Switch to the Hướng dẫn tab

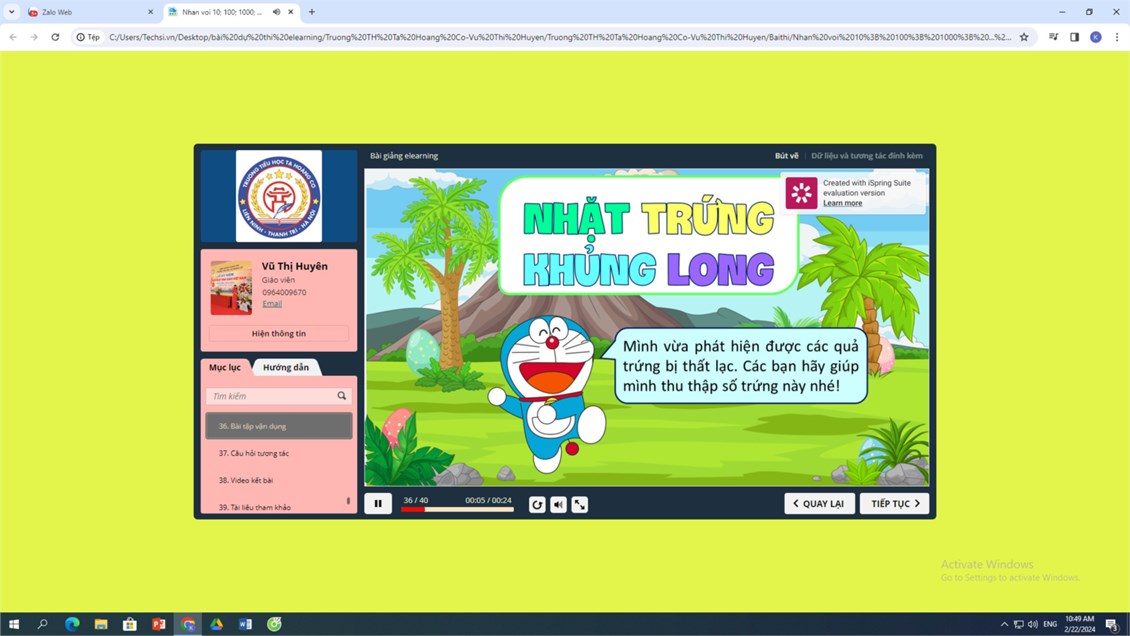coord(286,367)
